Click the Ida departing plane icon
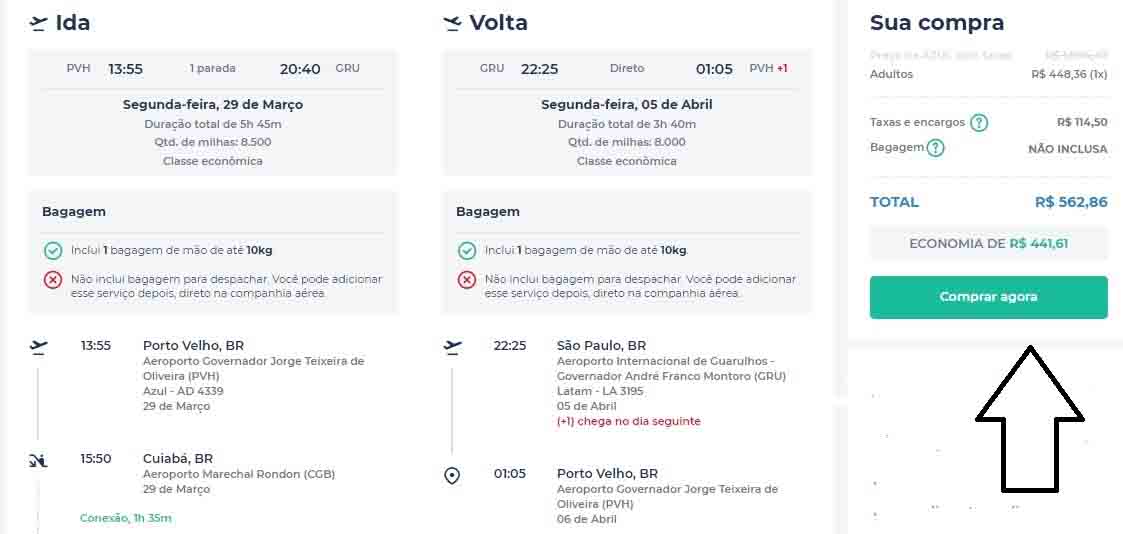 [38, 23]
